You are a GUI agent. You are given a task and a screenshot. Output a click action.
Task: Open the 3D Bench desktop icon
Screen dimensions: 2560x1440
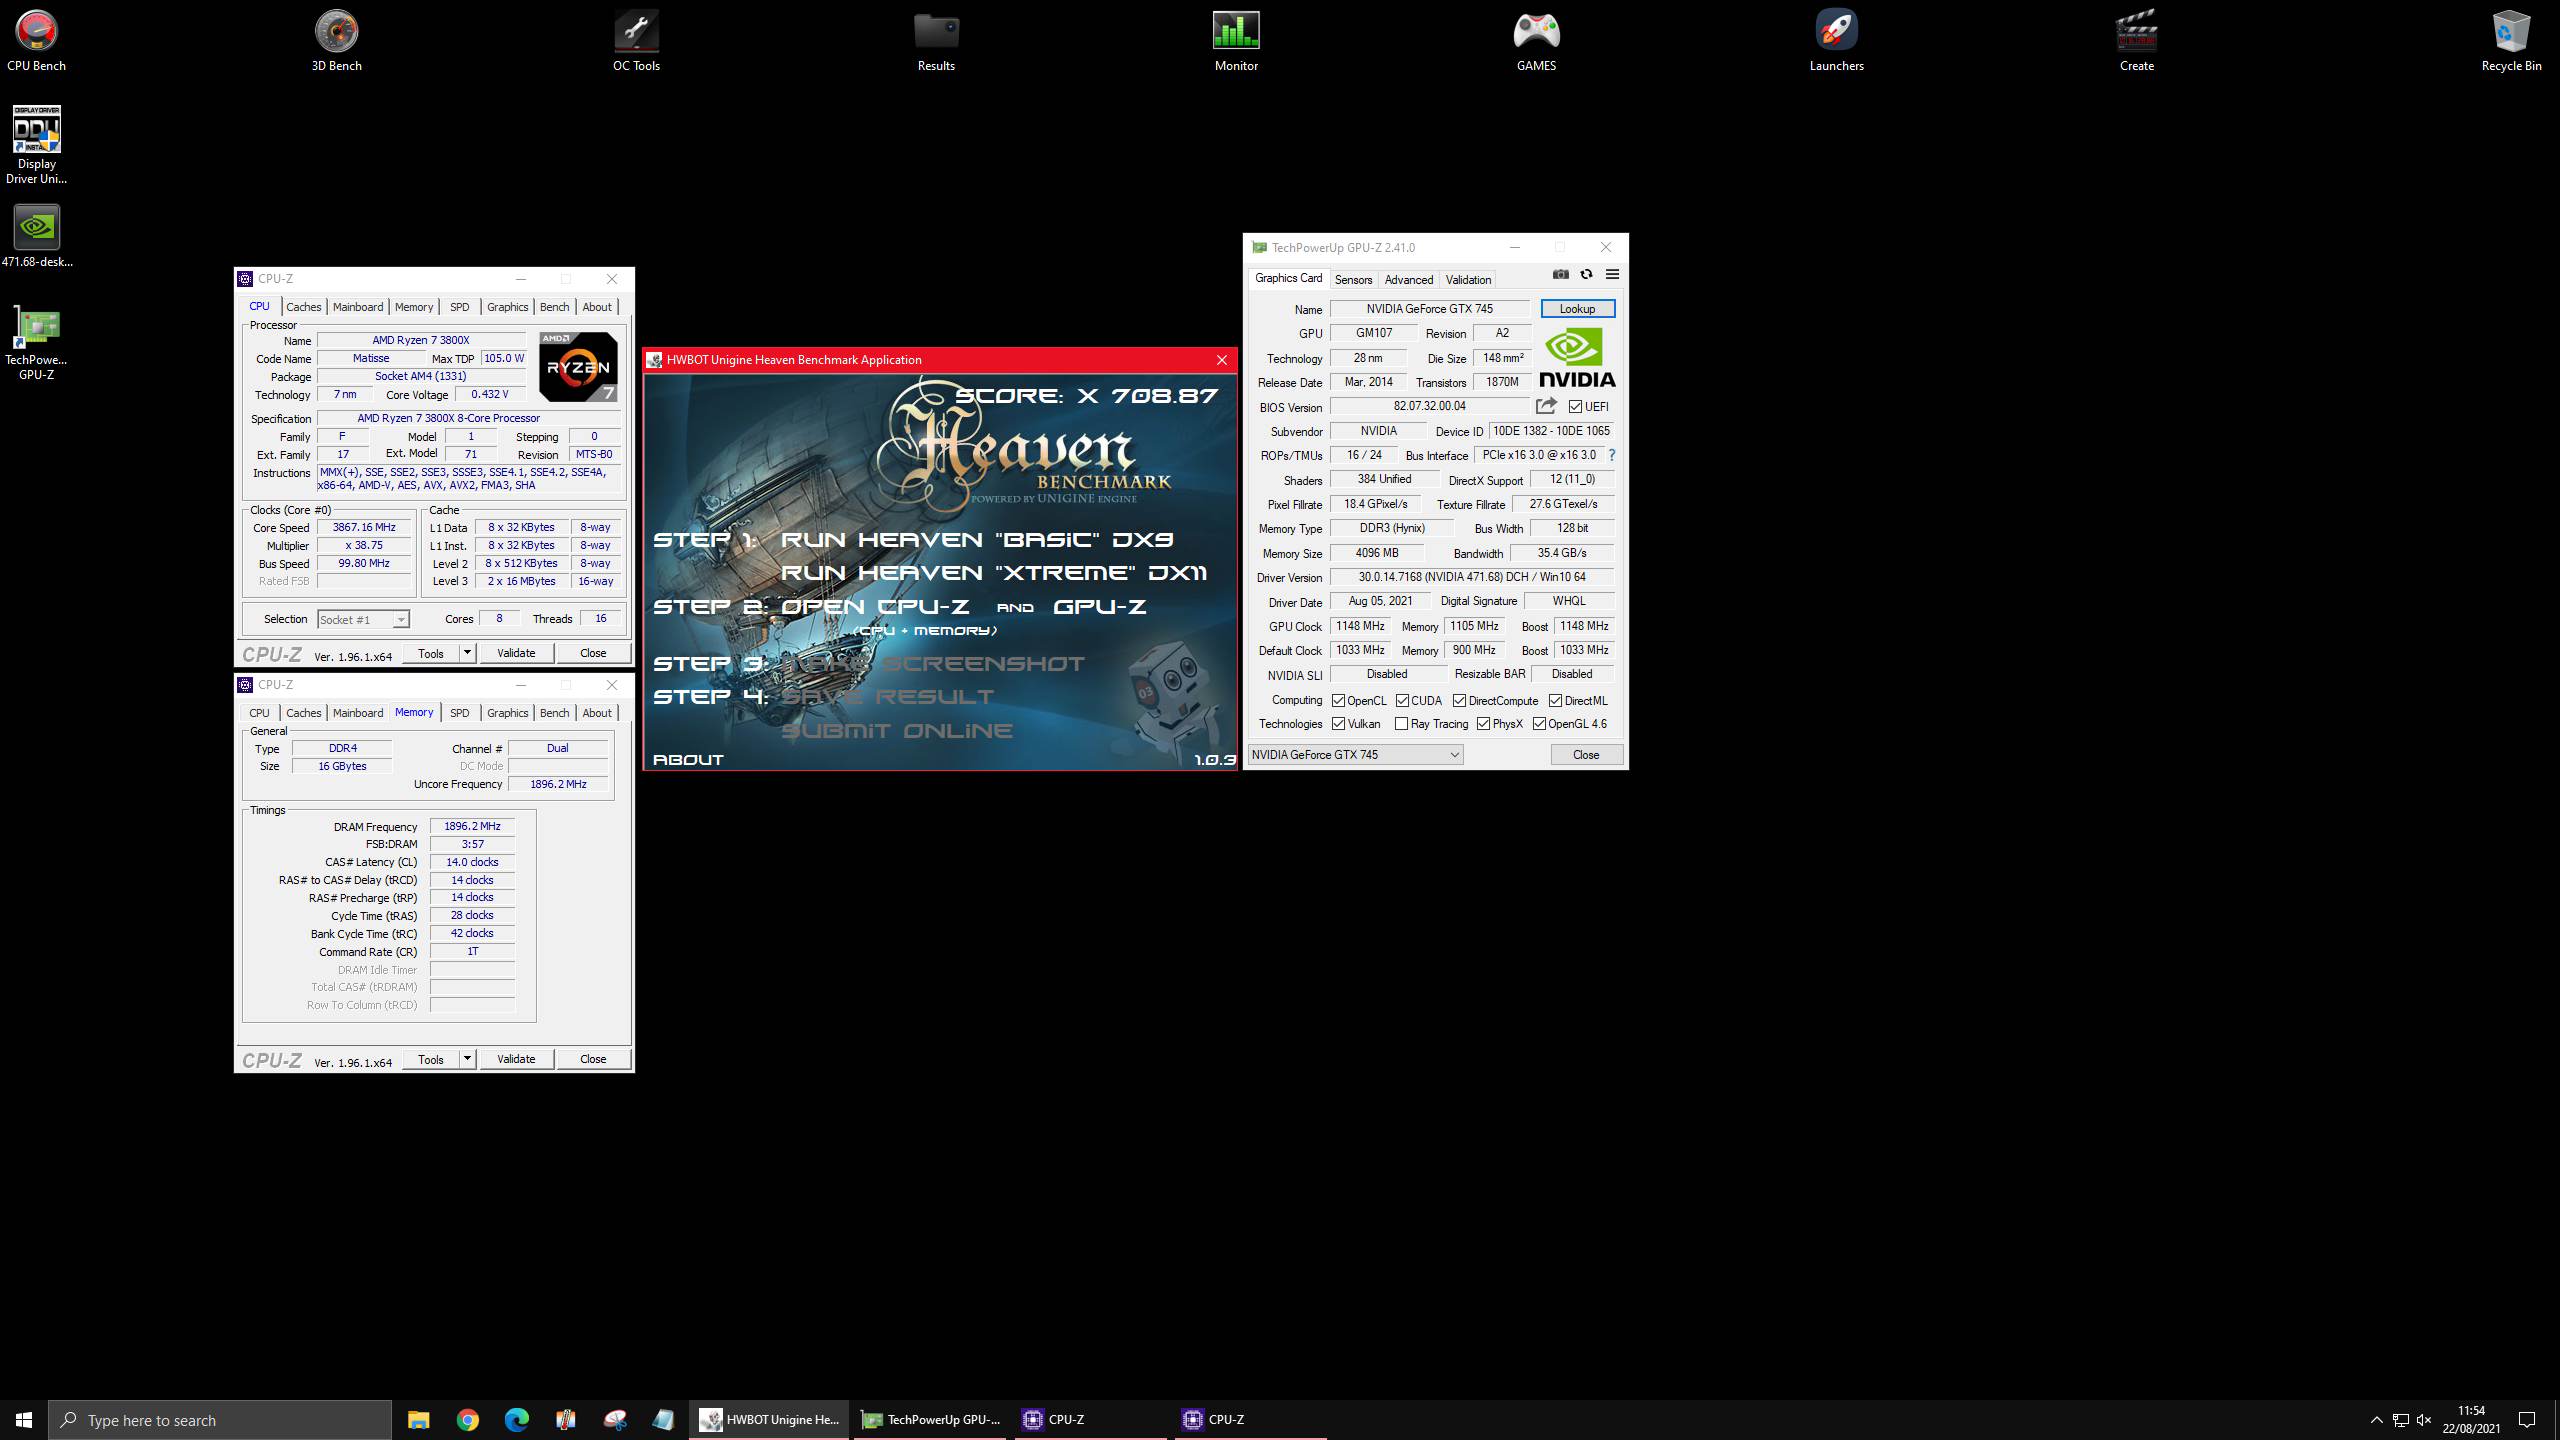coord(336,41)
